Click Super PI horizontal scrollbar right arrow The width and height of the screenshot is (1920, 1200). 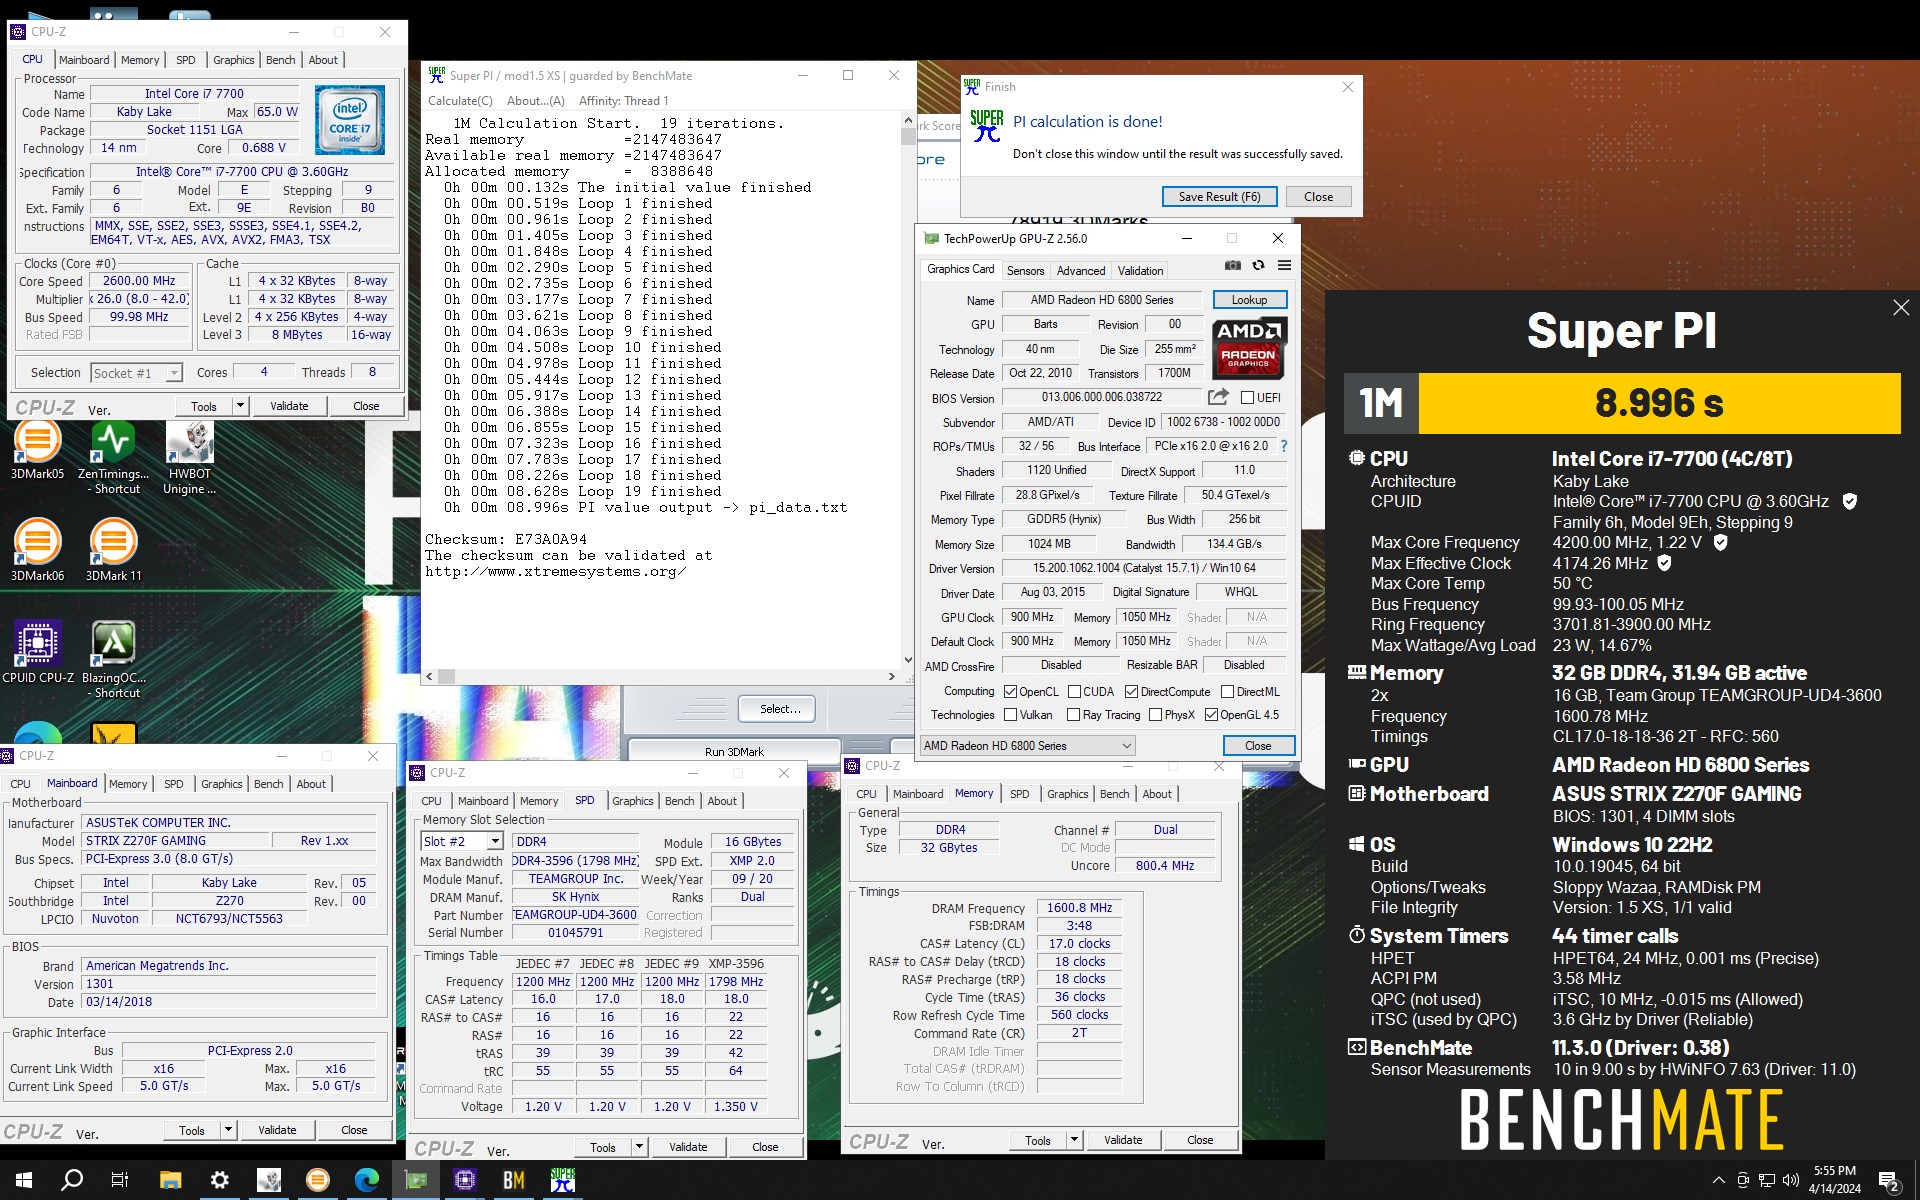point(892,677)
